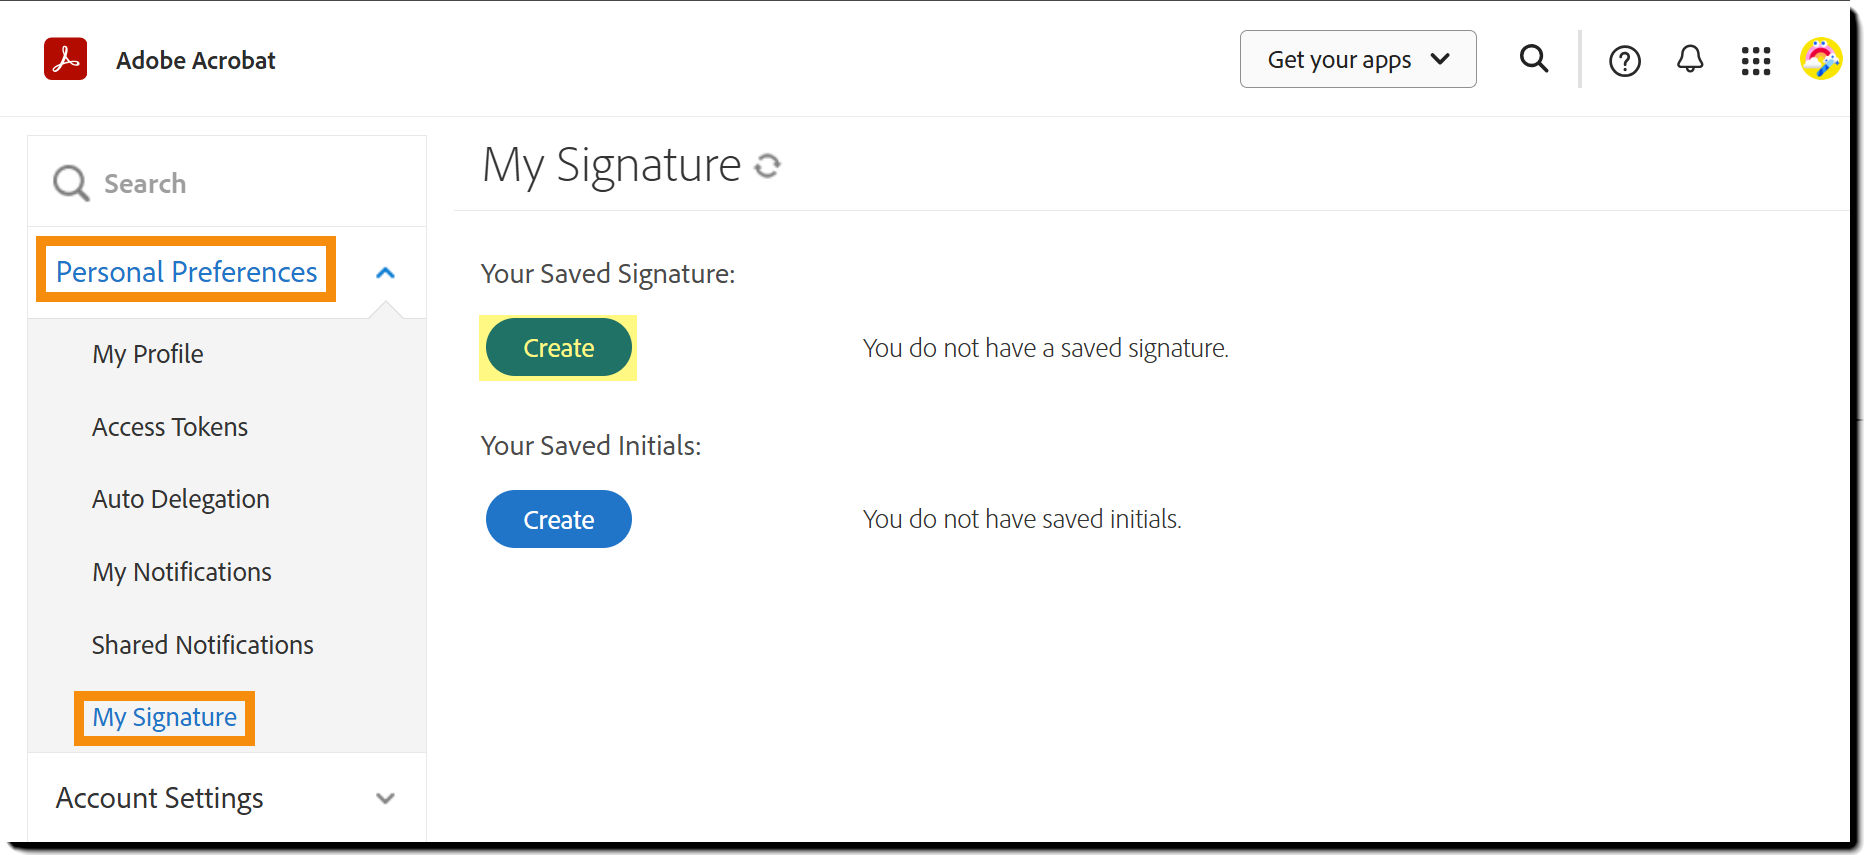Open the notifications bell icon

pos(1689,60)
